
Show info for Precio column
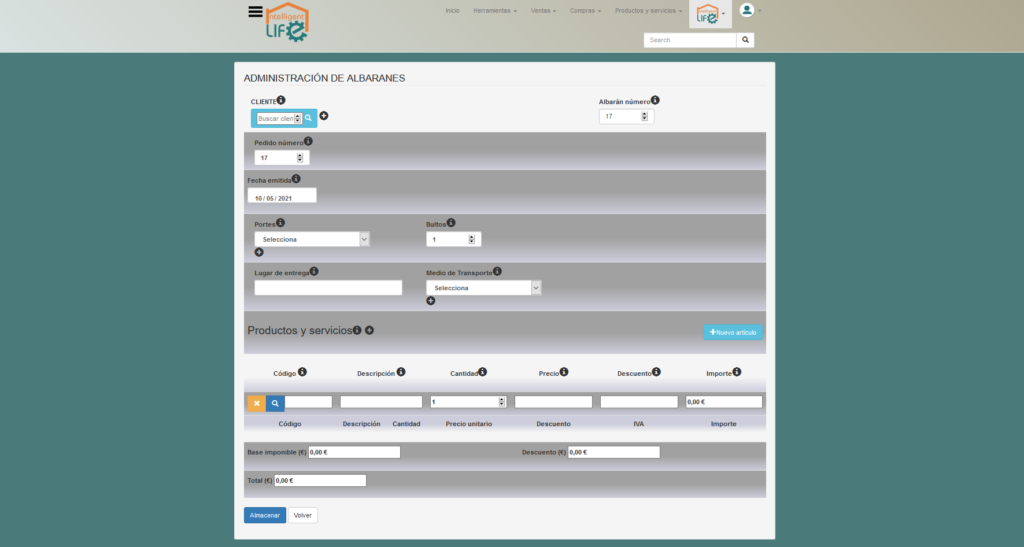pos(564,372)
